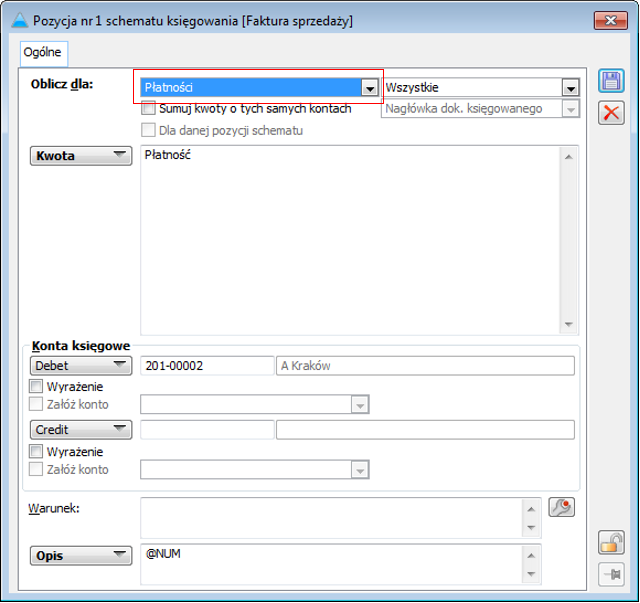Click scroll up arrow in Opis field
This screenshot has height=603, width=640.
[531, 556]
